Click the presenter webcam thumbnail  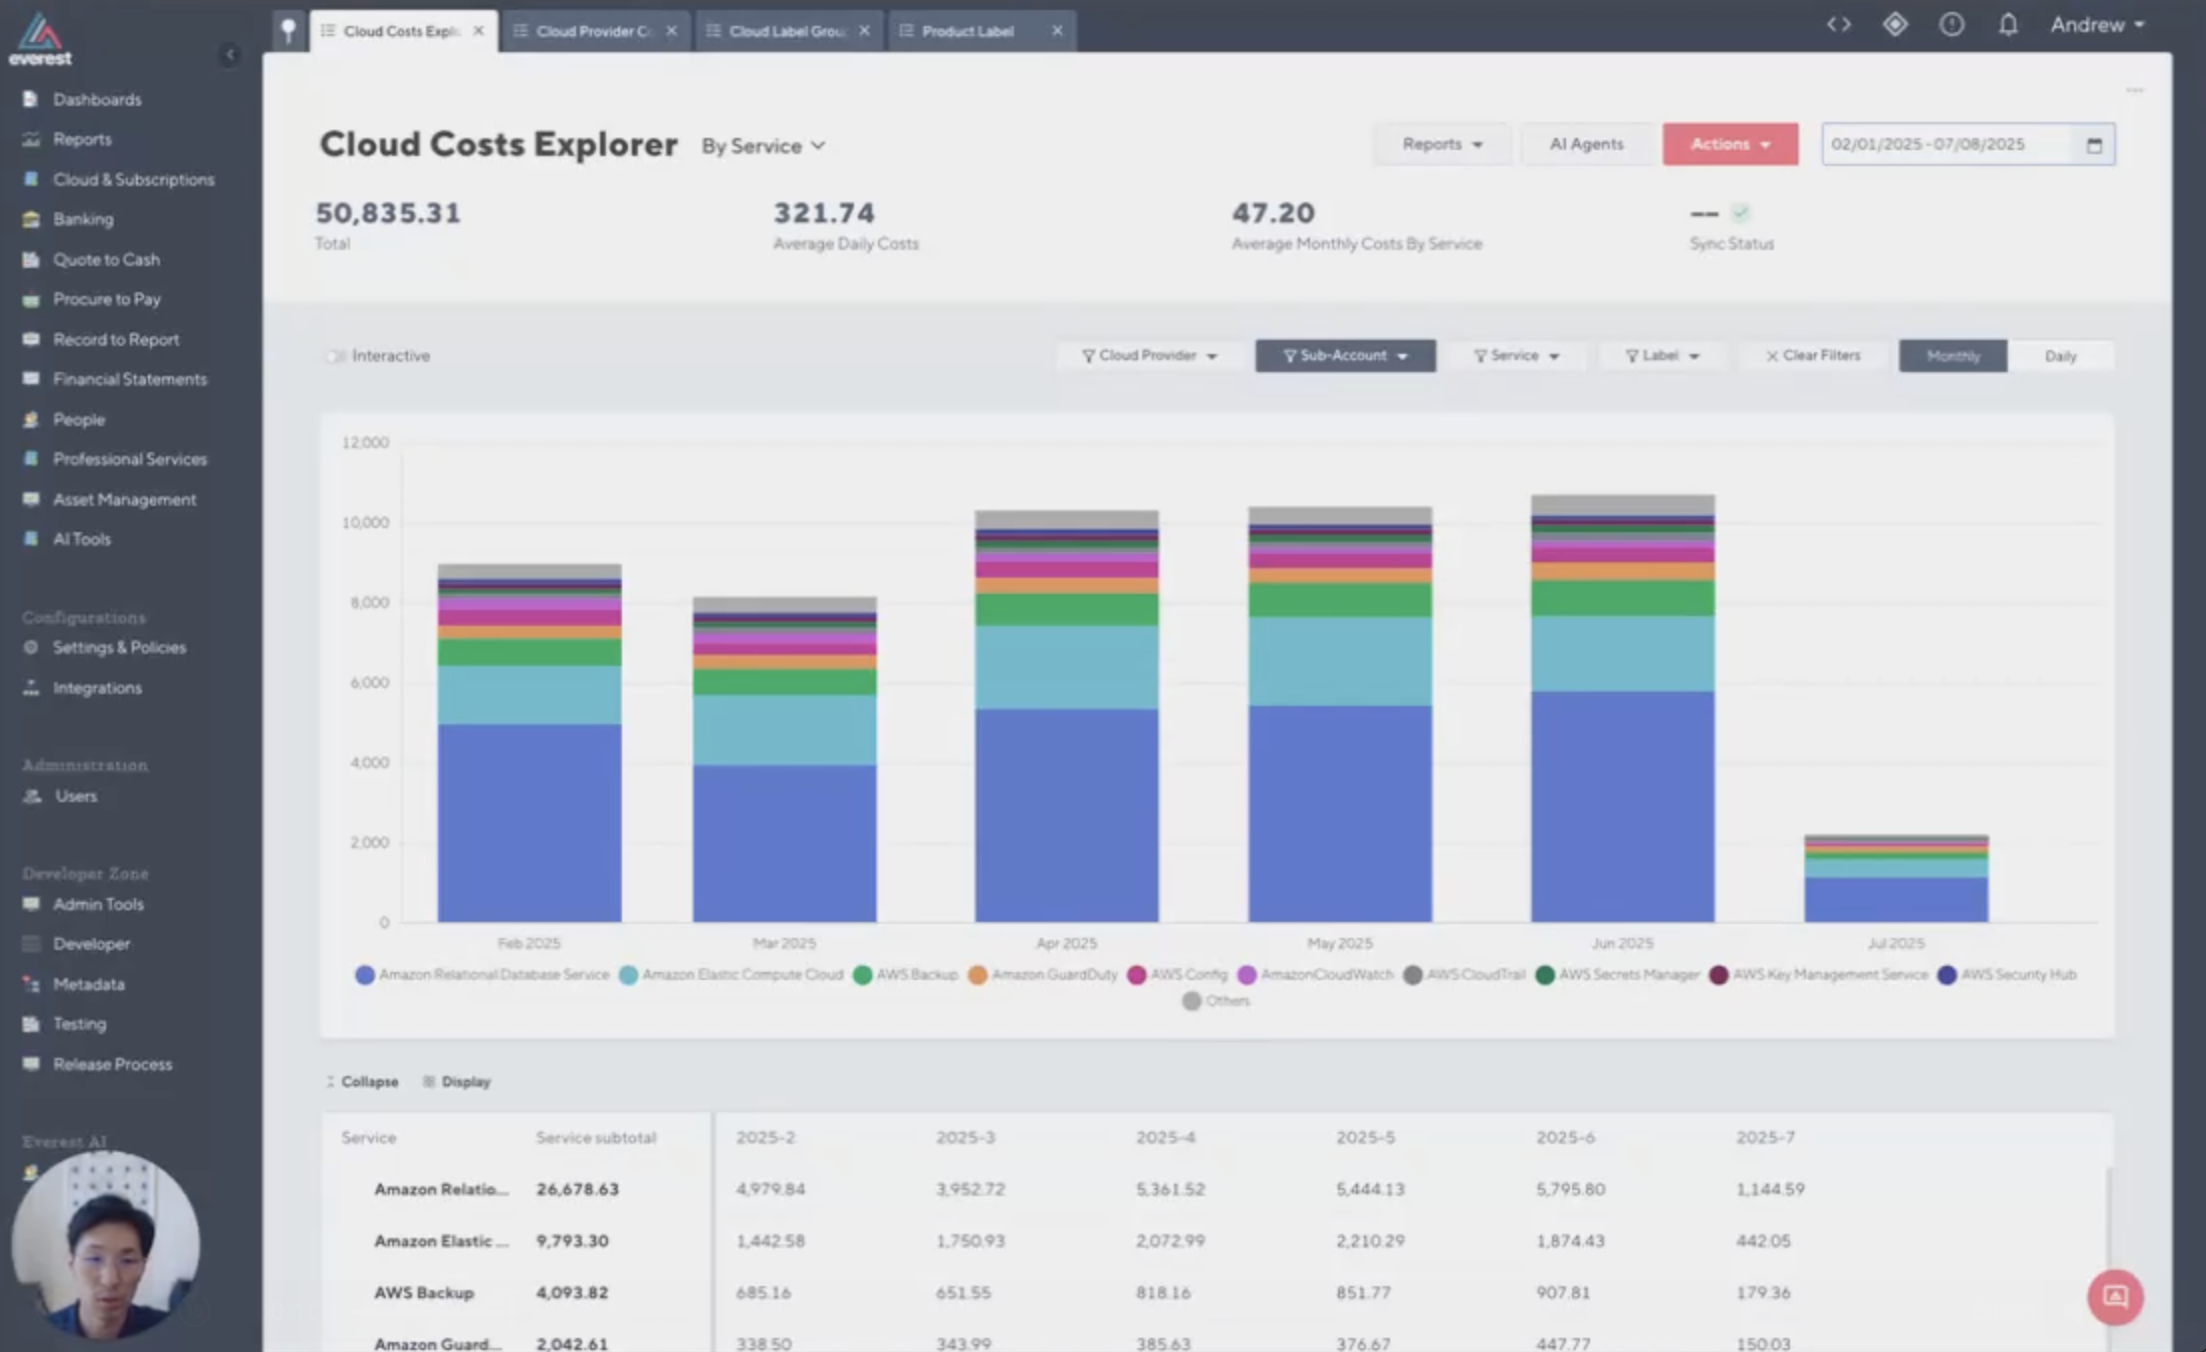pyautogui.click(x=105, y=1246)
